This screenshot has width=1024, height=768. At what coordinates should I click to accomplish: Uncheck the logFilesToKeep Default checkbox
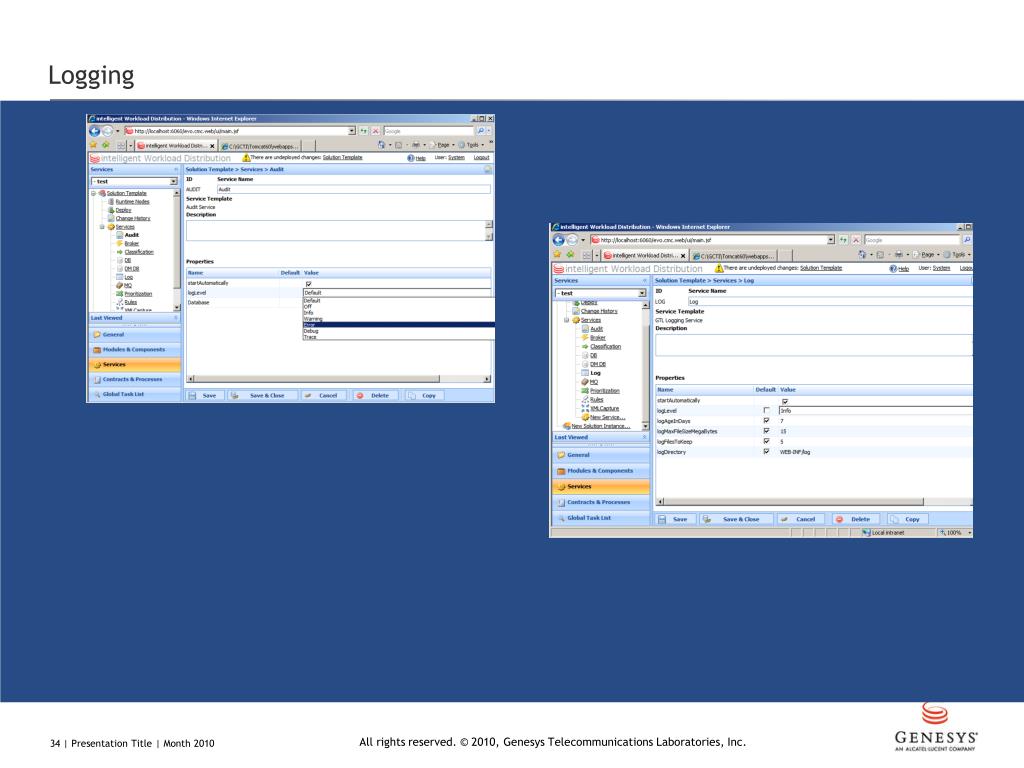766,441
